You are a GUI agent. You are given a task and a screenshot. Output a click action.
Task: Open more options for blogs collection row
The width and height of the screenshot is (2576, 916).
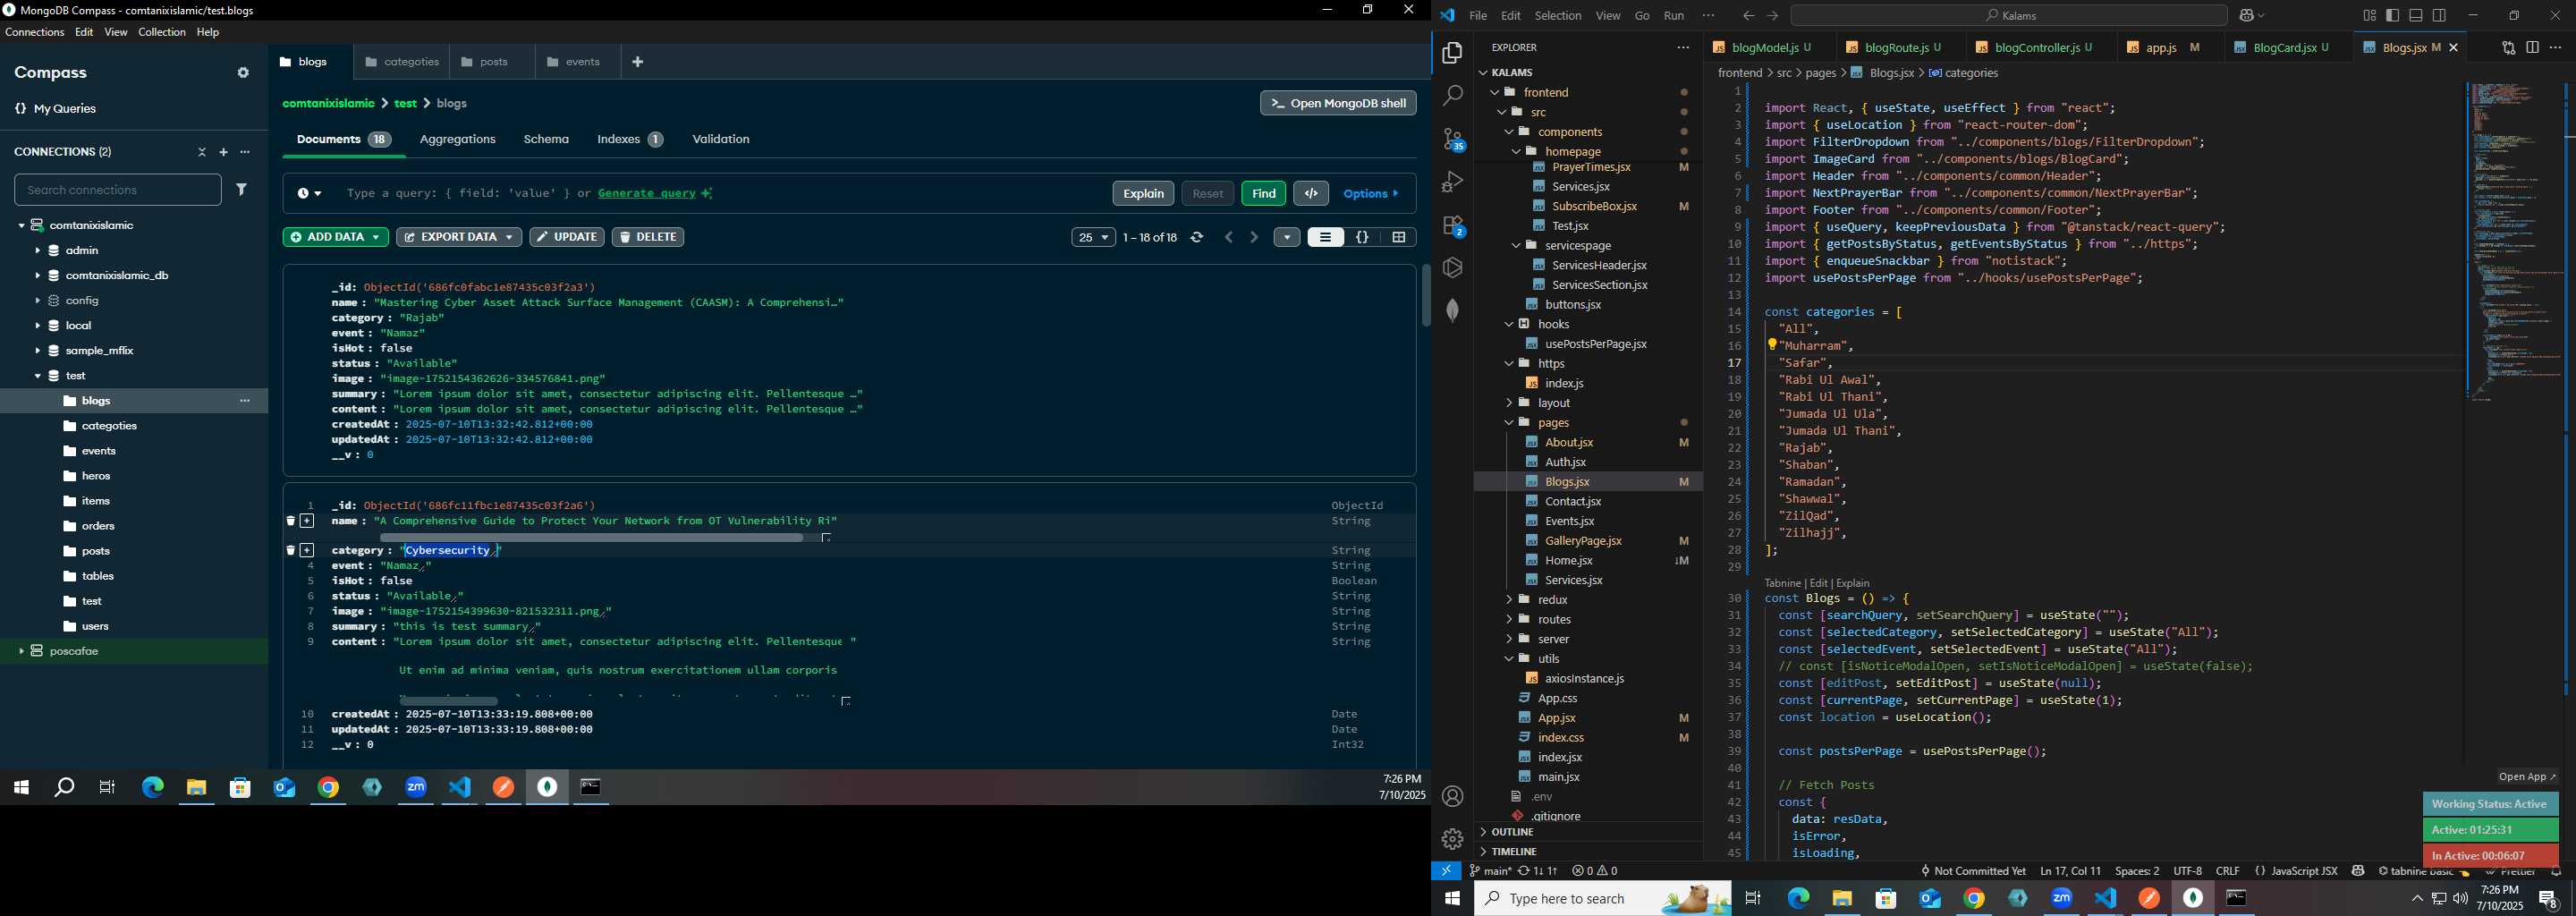click(x=245, y=401)
